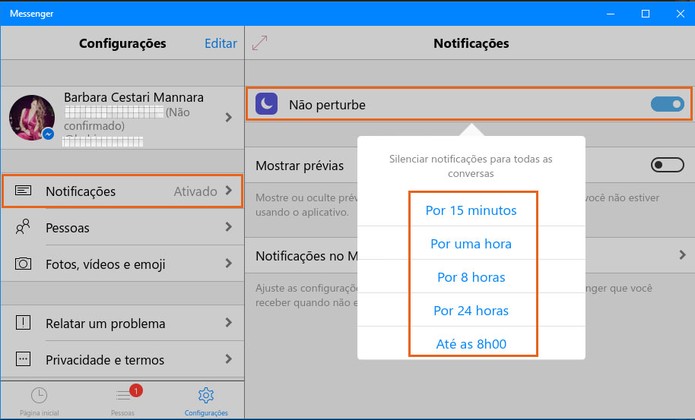The height and width of the screenshot is (420, 695).
Task: Choose Até as 8h00 option
Action: click(471, 344)
